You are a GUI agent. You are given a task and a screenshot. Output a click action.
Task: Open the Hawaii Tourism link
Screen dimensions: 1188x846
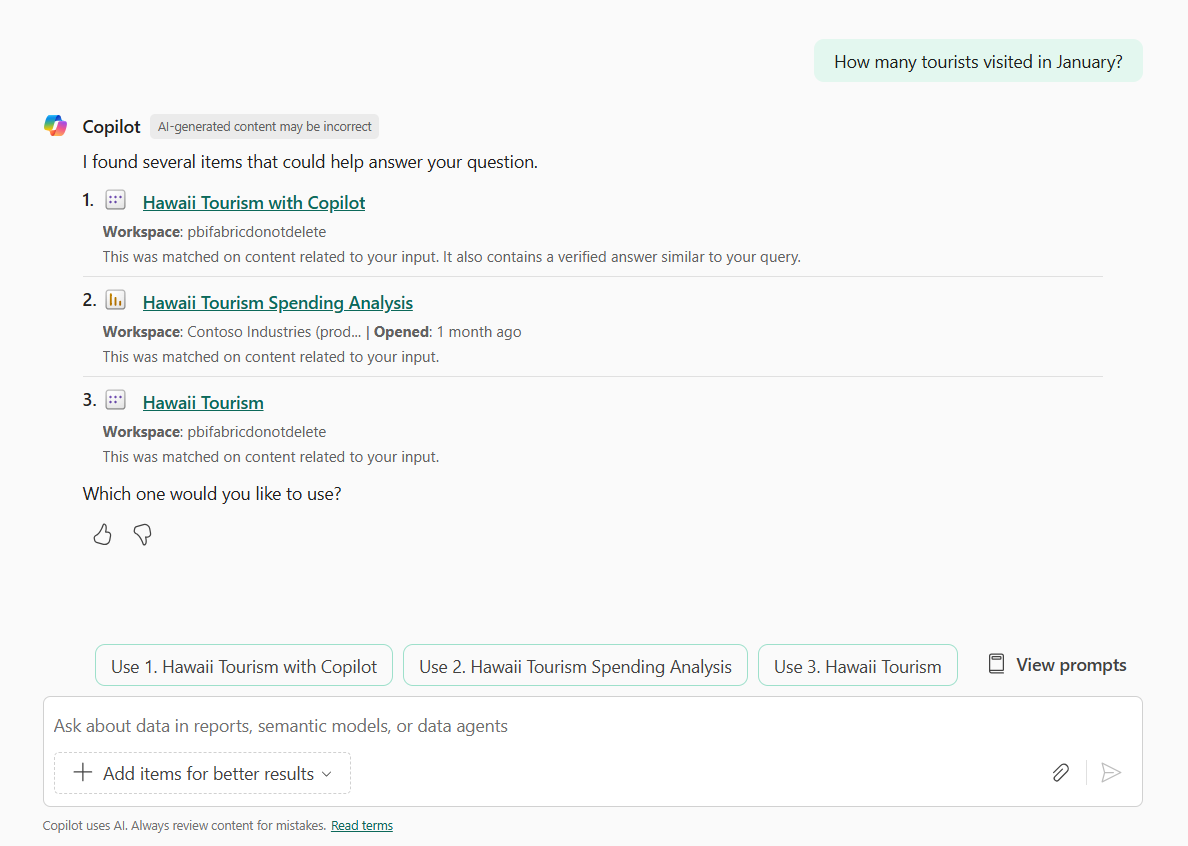coord(203,403)
